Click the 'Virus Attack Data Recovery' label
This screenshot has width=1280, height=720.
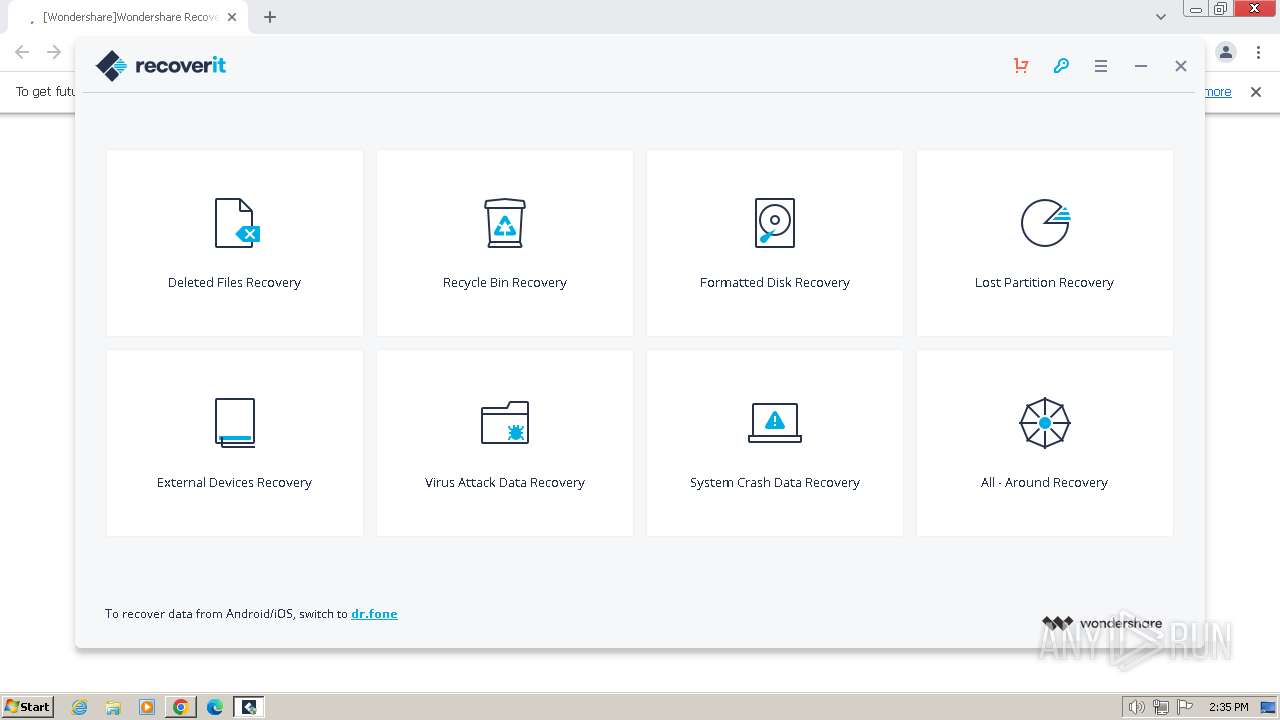(x=505, y=483)
